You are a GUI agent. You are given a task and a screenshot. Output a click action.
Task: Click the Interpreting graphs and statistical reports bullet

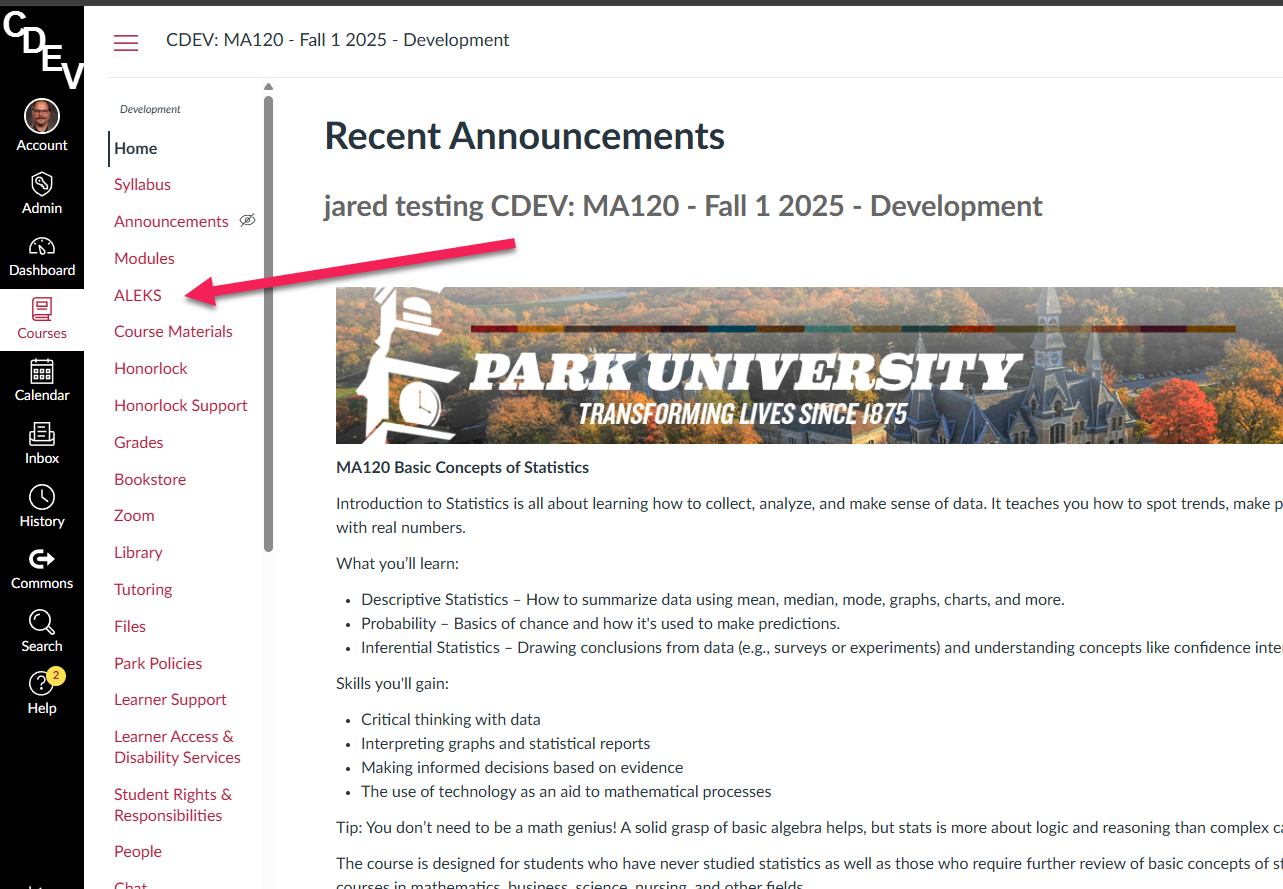pos(505,743)
